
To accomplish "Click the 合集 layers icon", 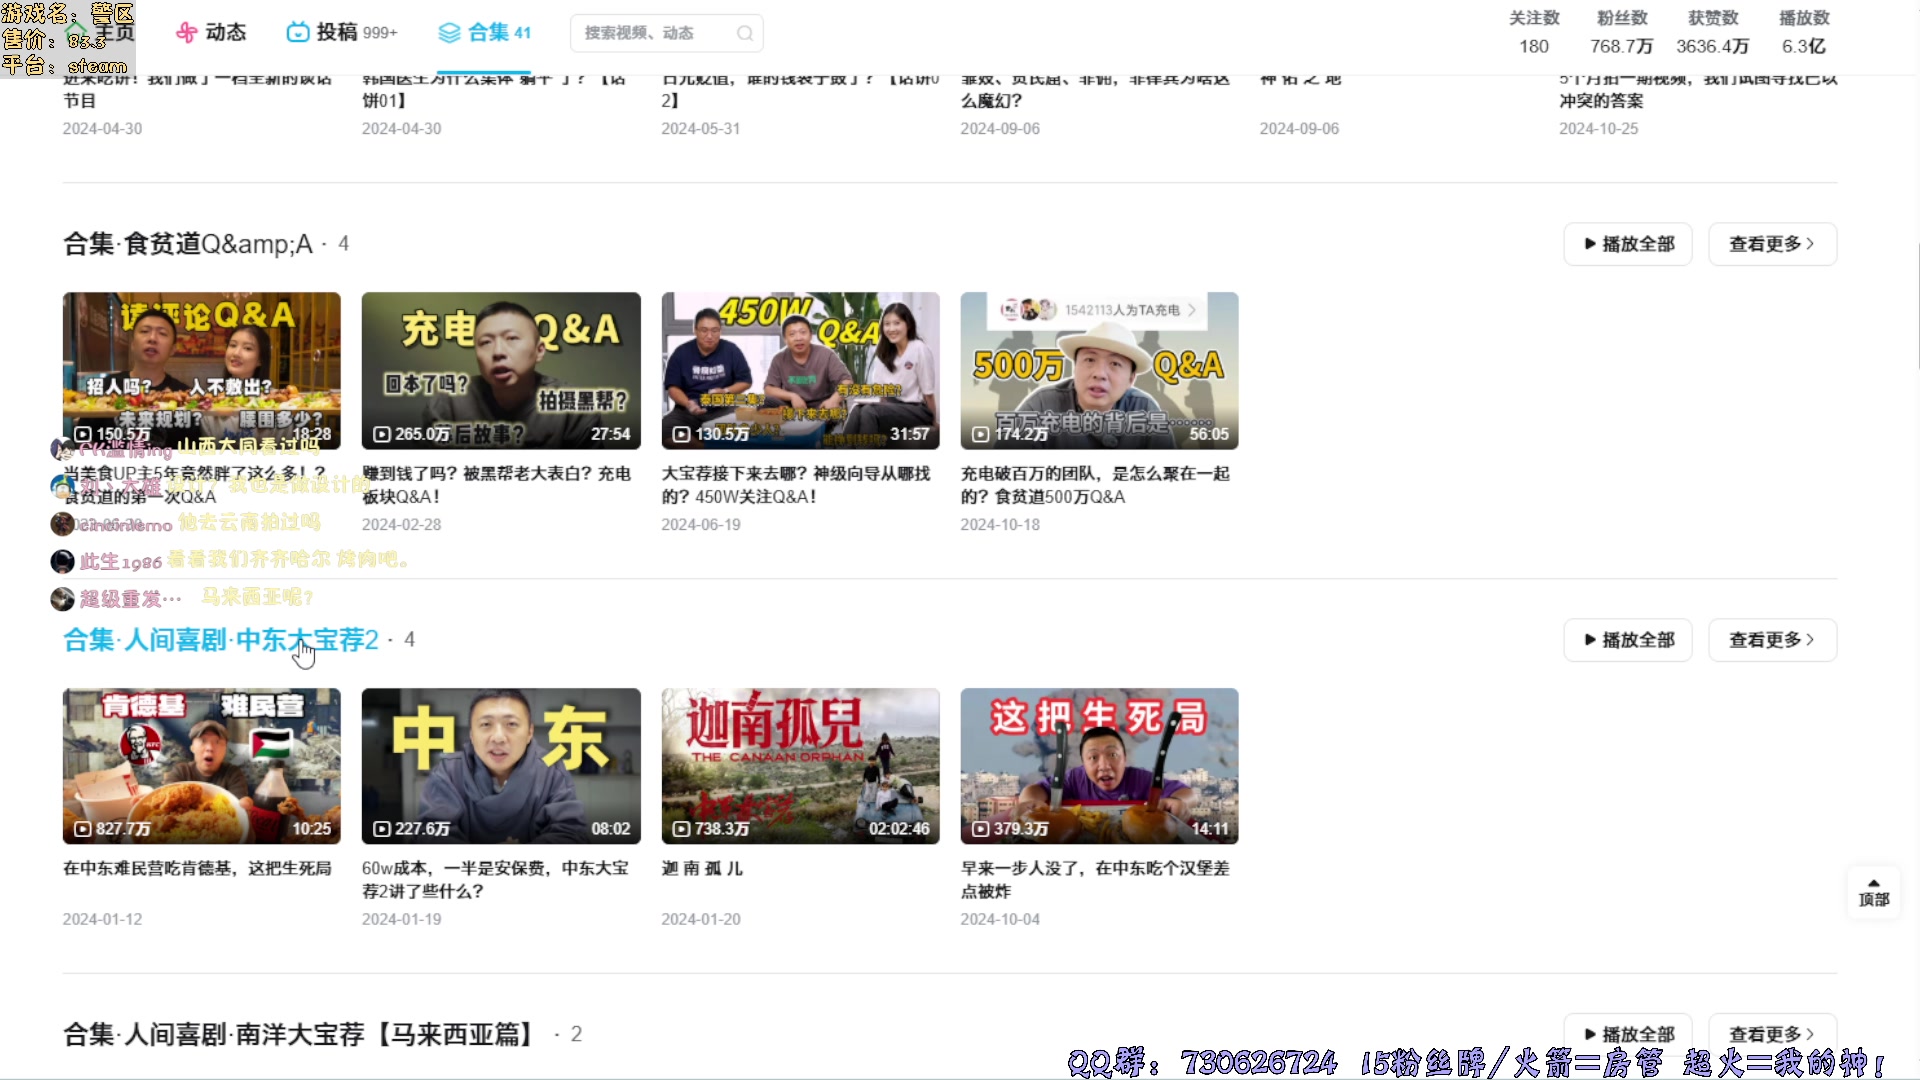I will click(449, 33).
